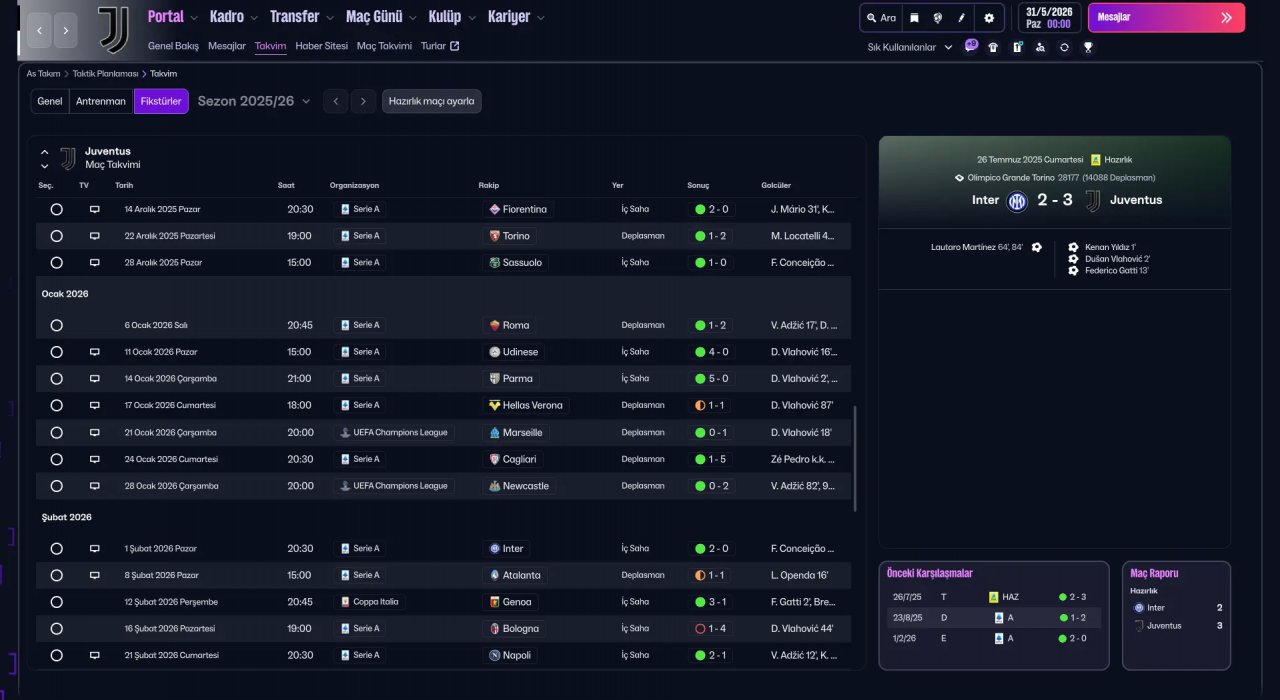Select the radio button for Genoa match
This screenshot has width=1280, height=700.
(x=56, y=602)
